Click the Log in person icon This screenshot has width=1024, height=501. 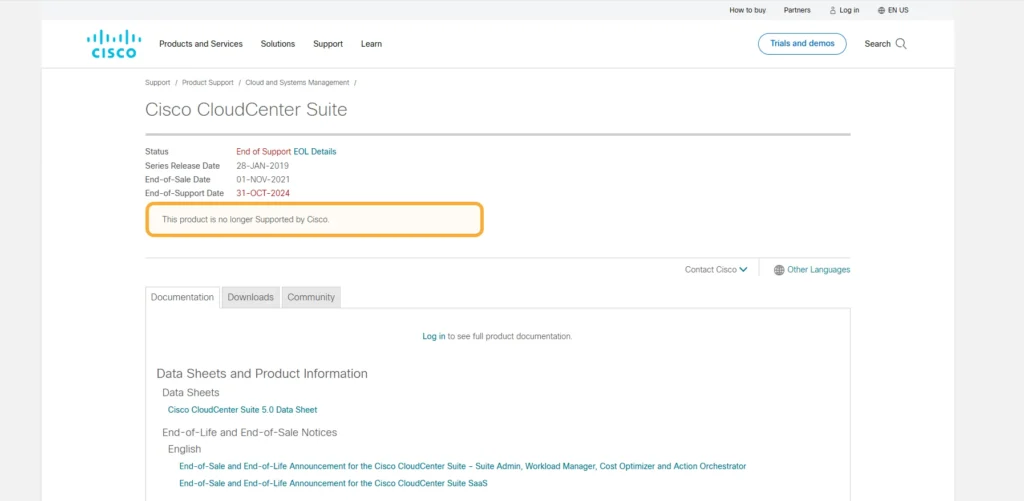833,10
